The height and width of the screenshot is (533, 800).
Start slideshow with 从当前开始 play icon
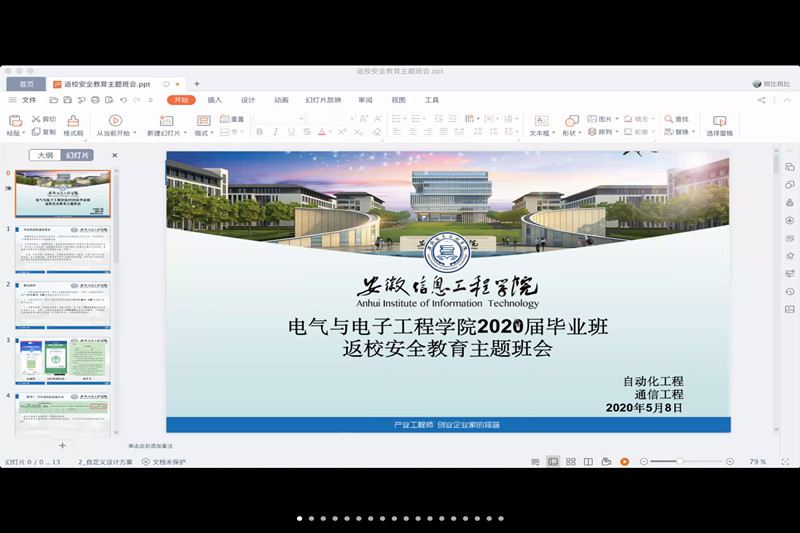115,121
